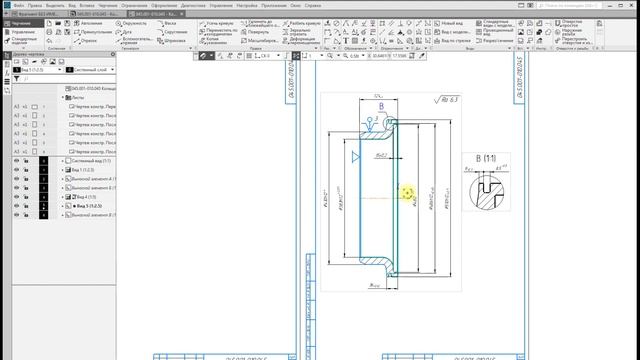
Task: Activate the Усечь кривую trim tool
Action: pyautogui.click(x=217, y=23)
